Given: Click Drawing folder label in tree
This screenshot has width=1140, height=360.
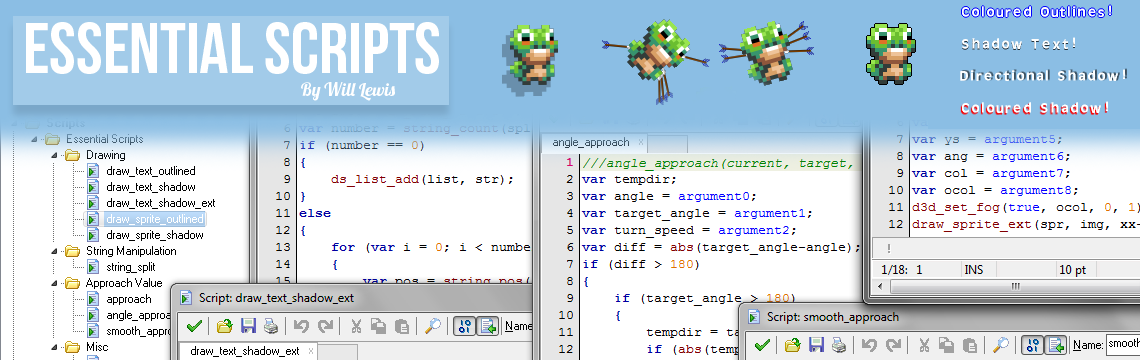Looking at the screenshot, I should click(x=105, y=155).
